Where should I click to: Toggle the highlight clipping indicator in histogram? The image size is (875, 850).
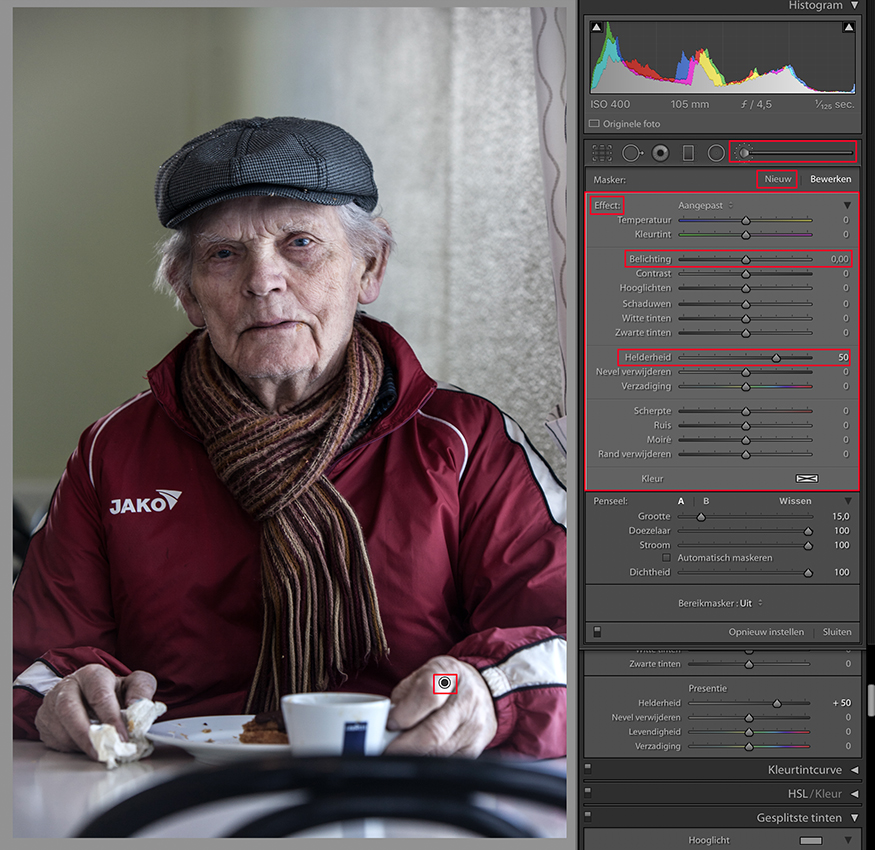click(849, 27)
